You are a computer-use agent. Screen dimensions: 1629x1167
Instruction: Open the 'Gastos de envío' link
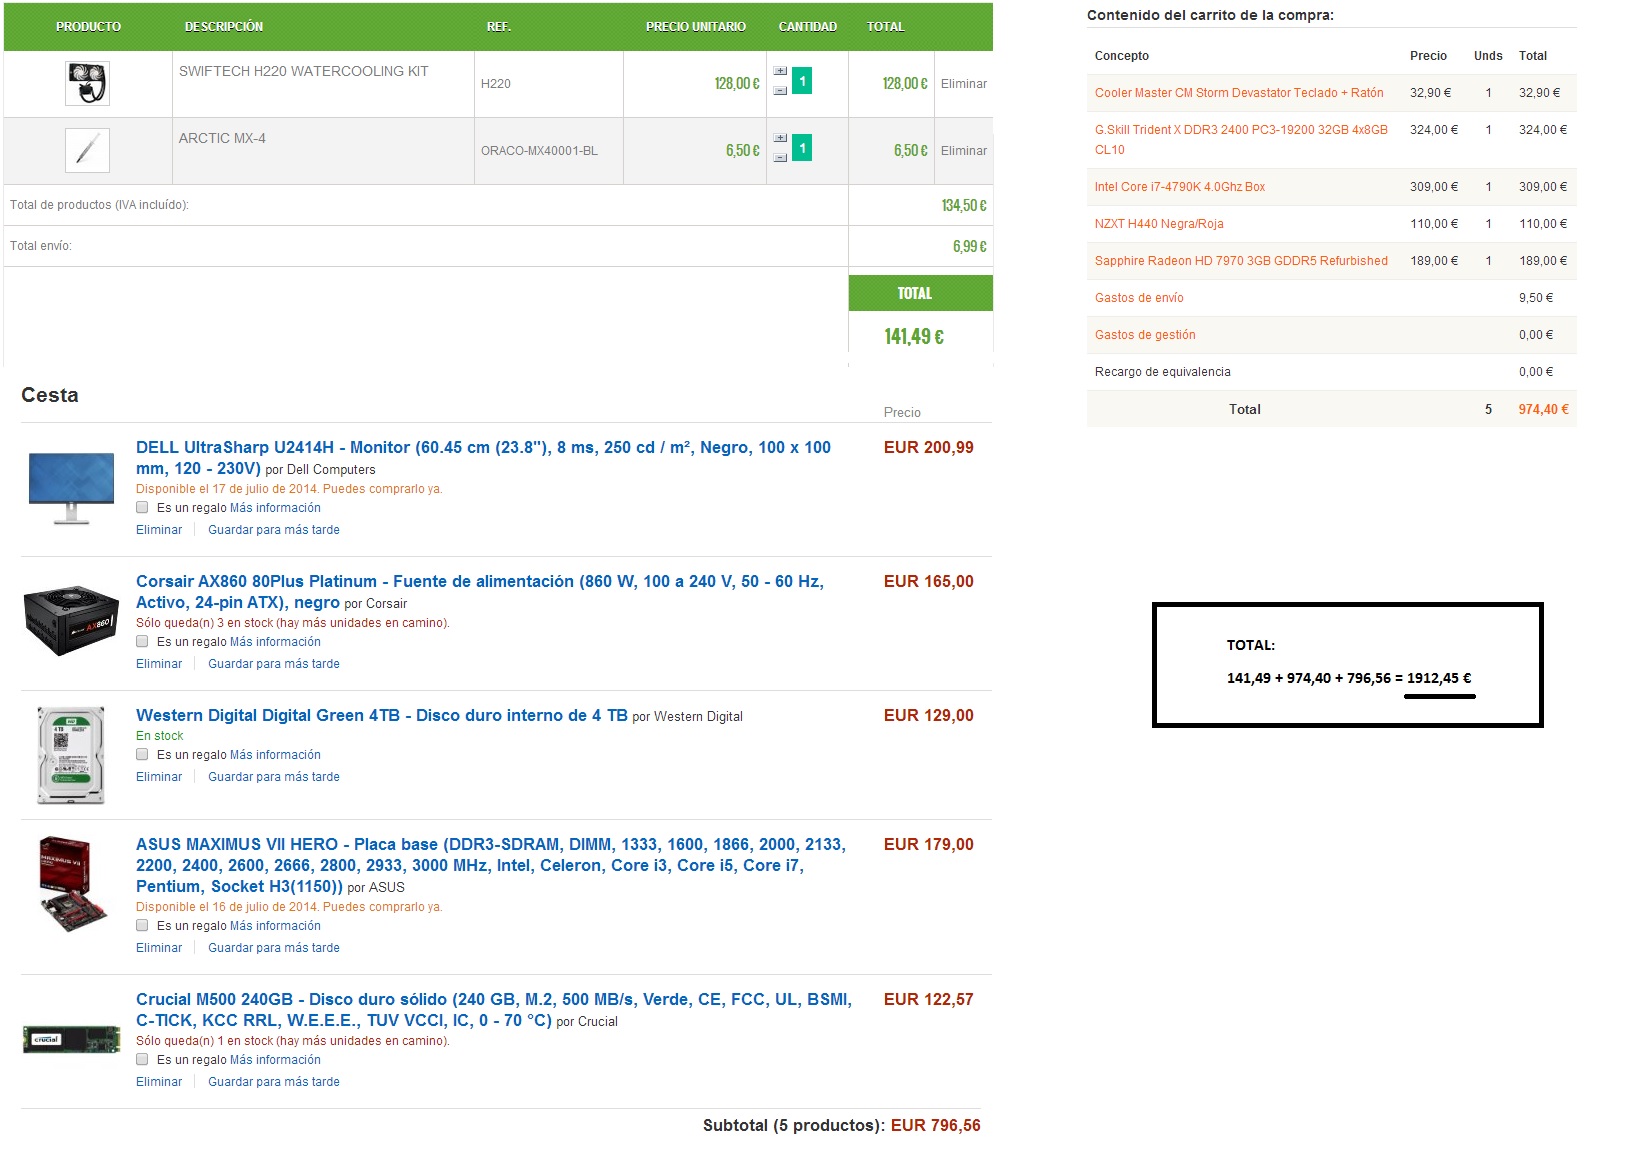pyautogui.click(x=1139, y=298)
